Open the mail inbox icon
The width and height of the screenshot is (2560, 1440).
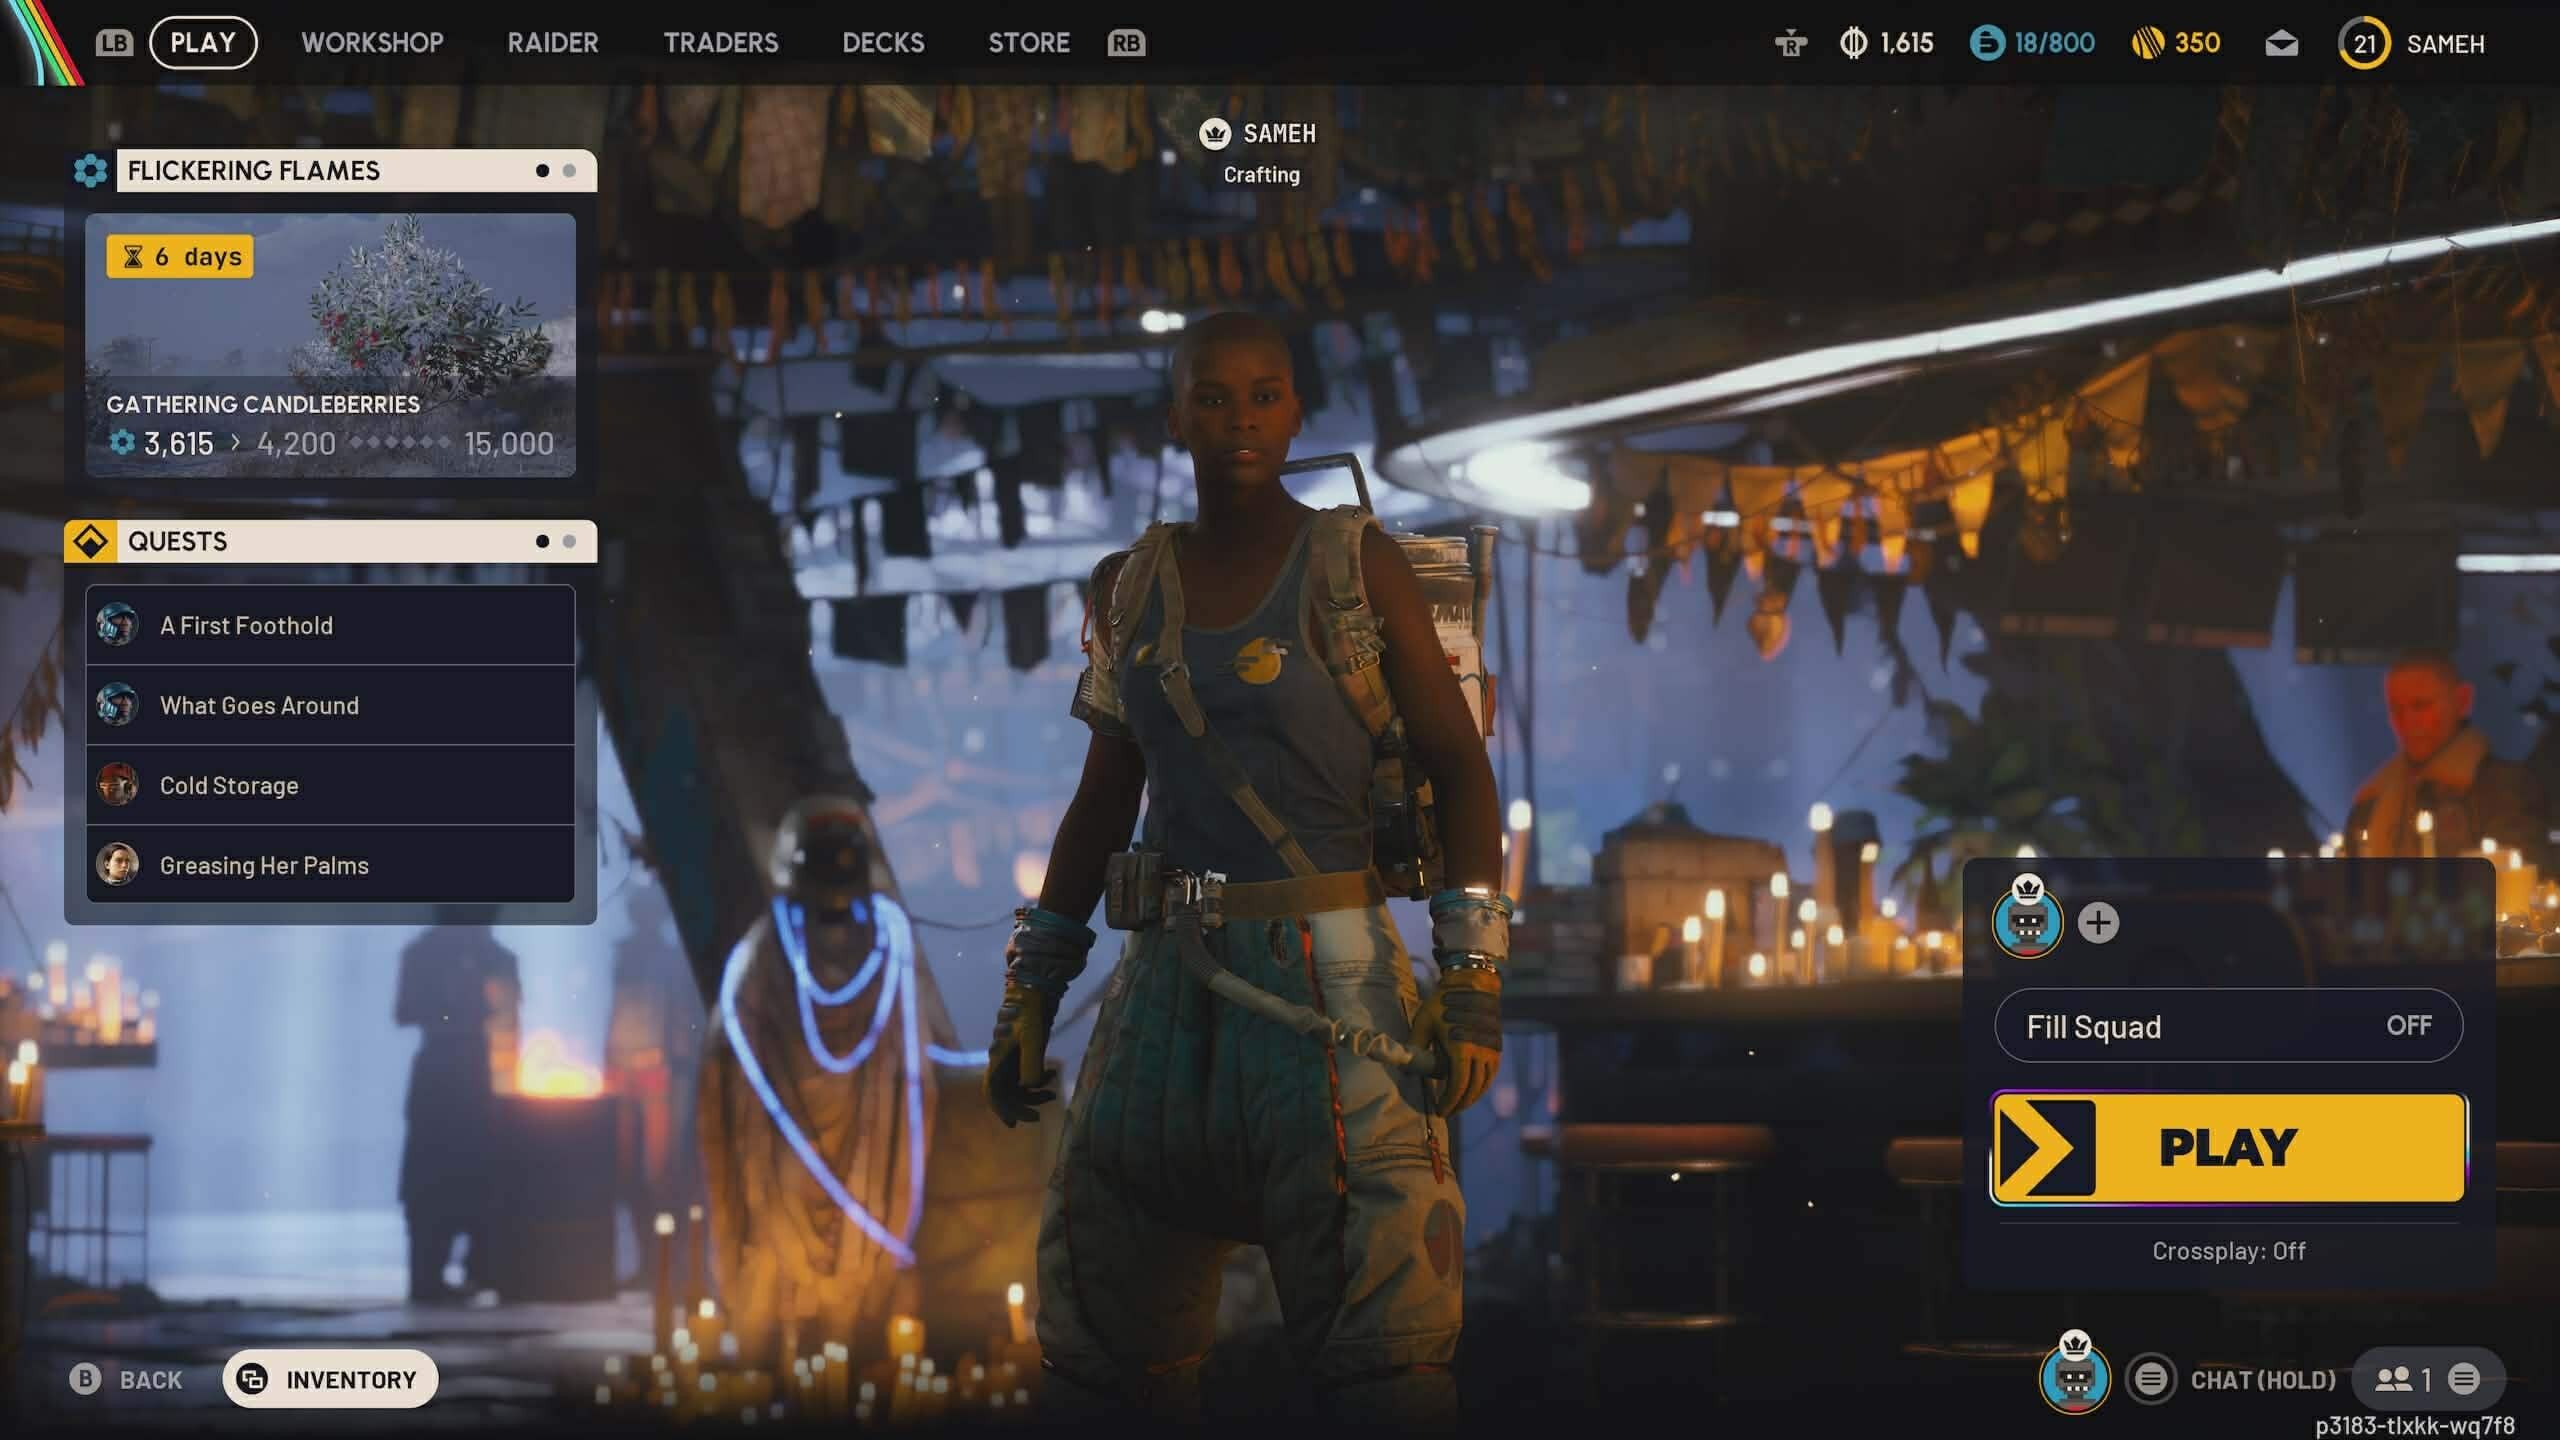click(2281, 43)
